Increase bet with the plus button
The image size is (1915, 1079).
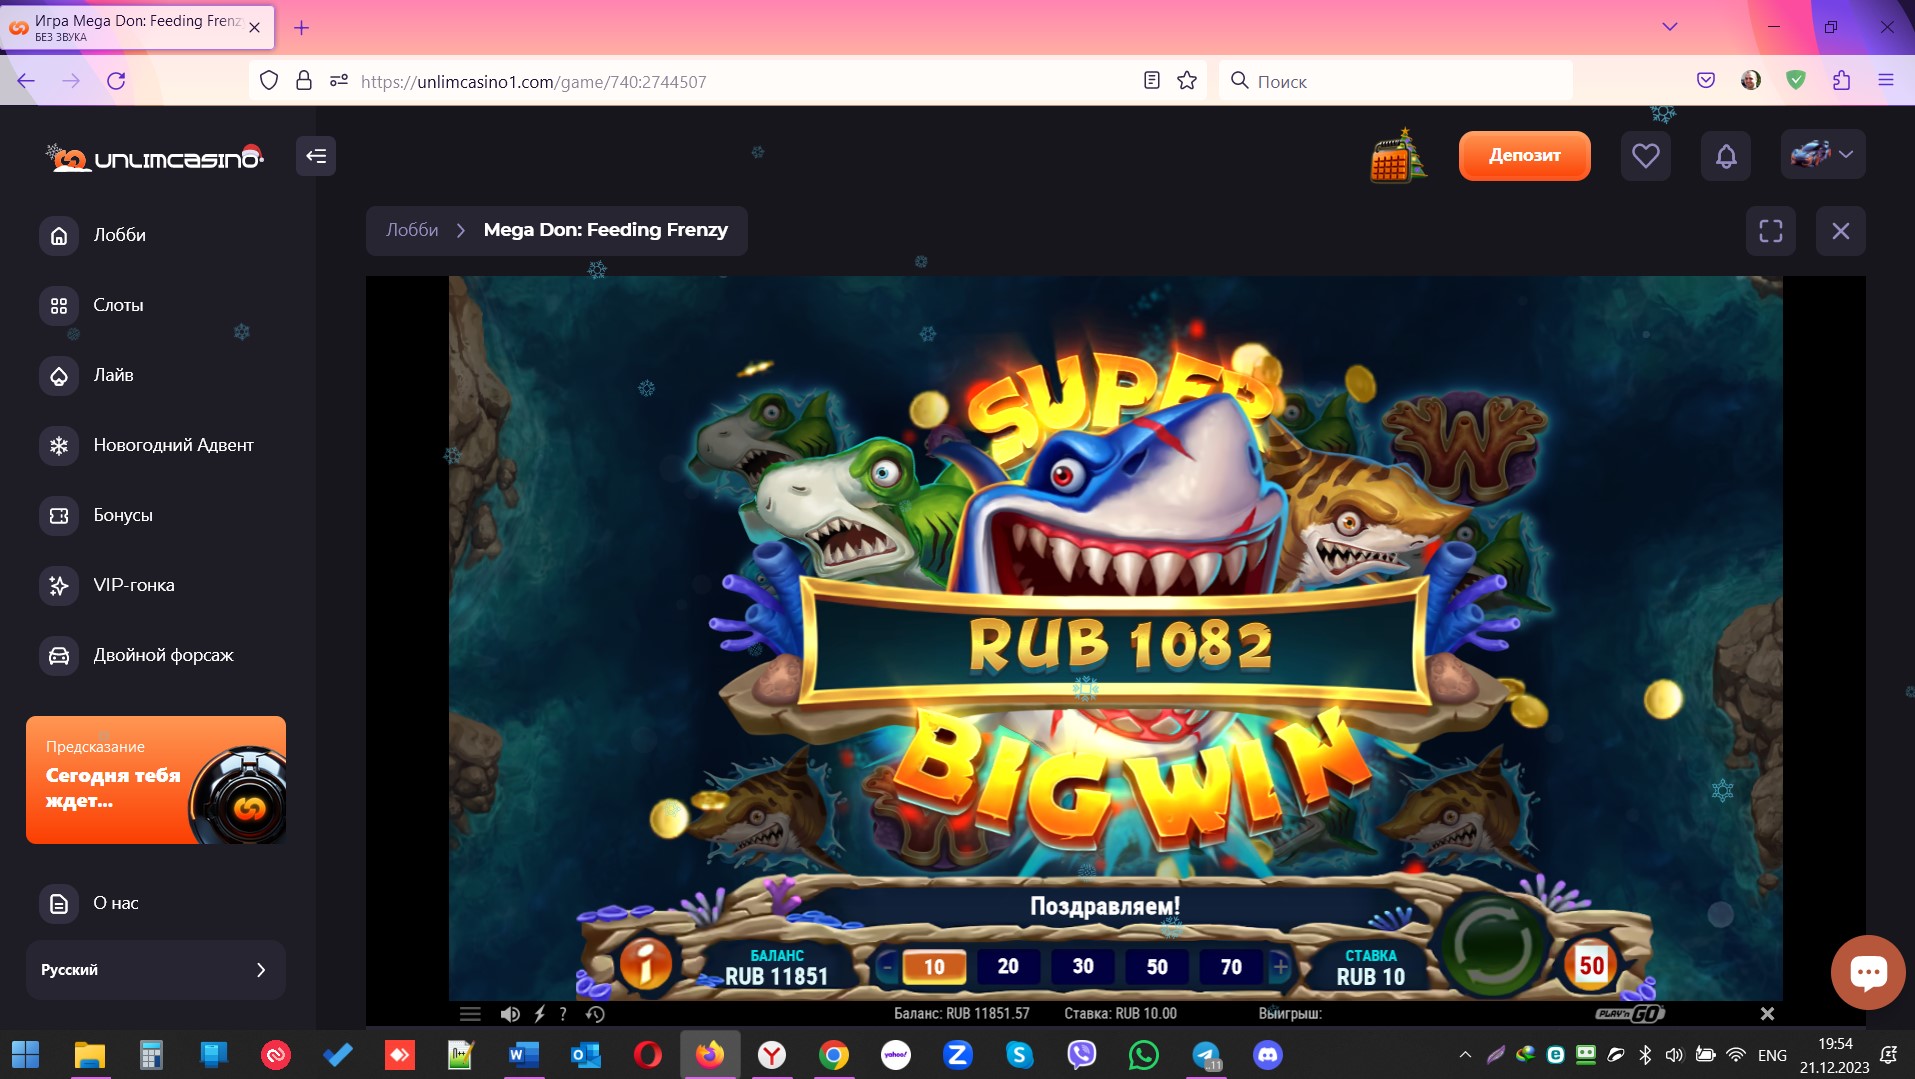(1280, 966)
